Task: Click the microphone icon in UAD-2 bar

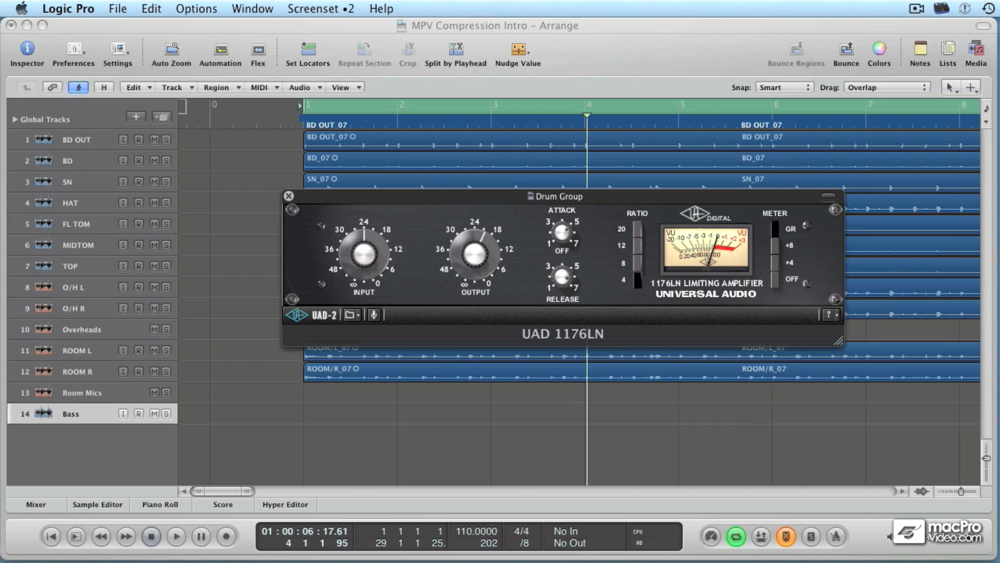Action: [374, 314]
